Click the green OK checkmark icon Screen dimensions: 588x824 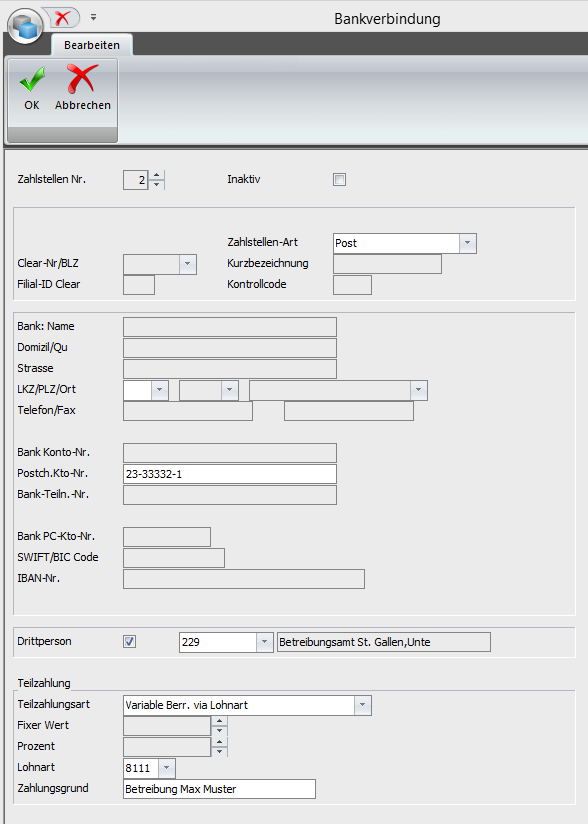pyautogui.click(x=32, y=80)
